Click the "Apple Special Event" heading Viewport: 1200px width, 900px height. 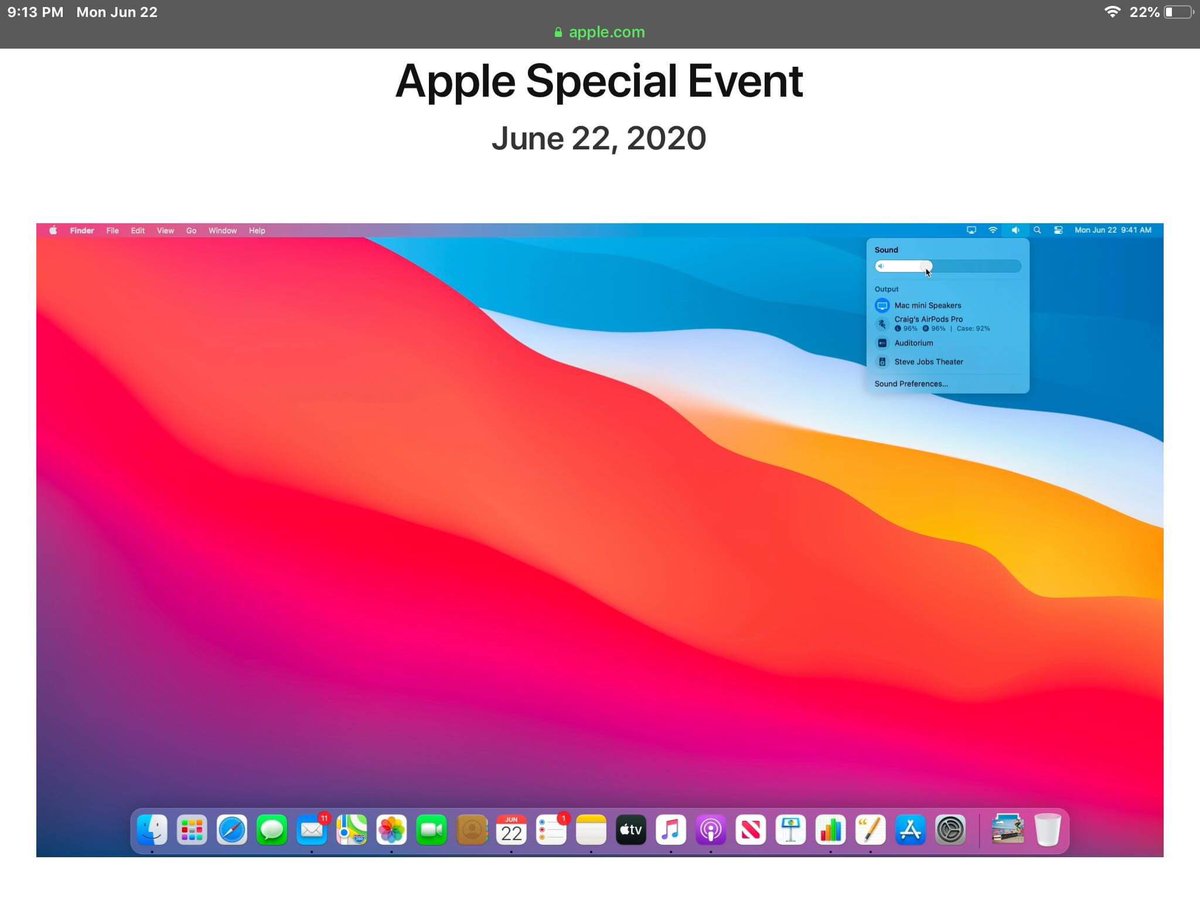pyautogui.click(x=600, y=81)
